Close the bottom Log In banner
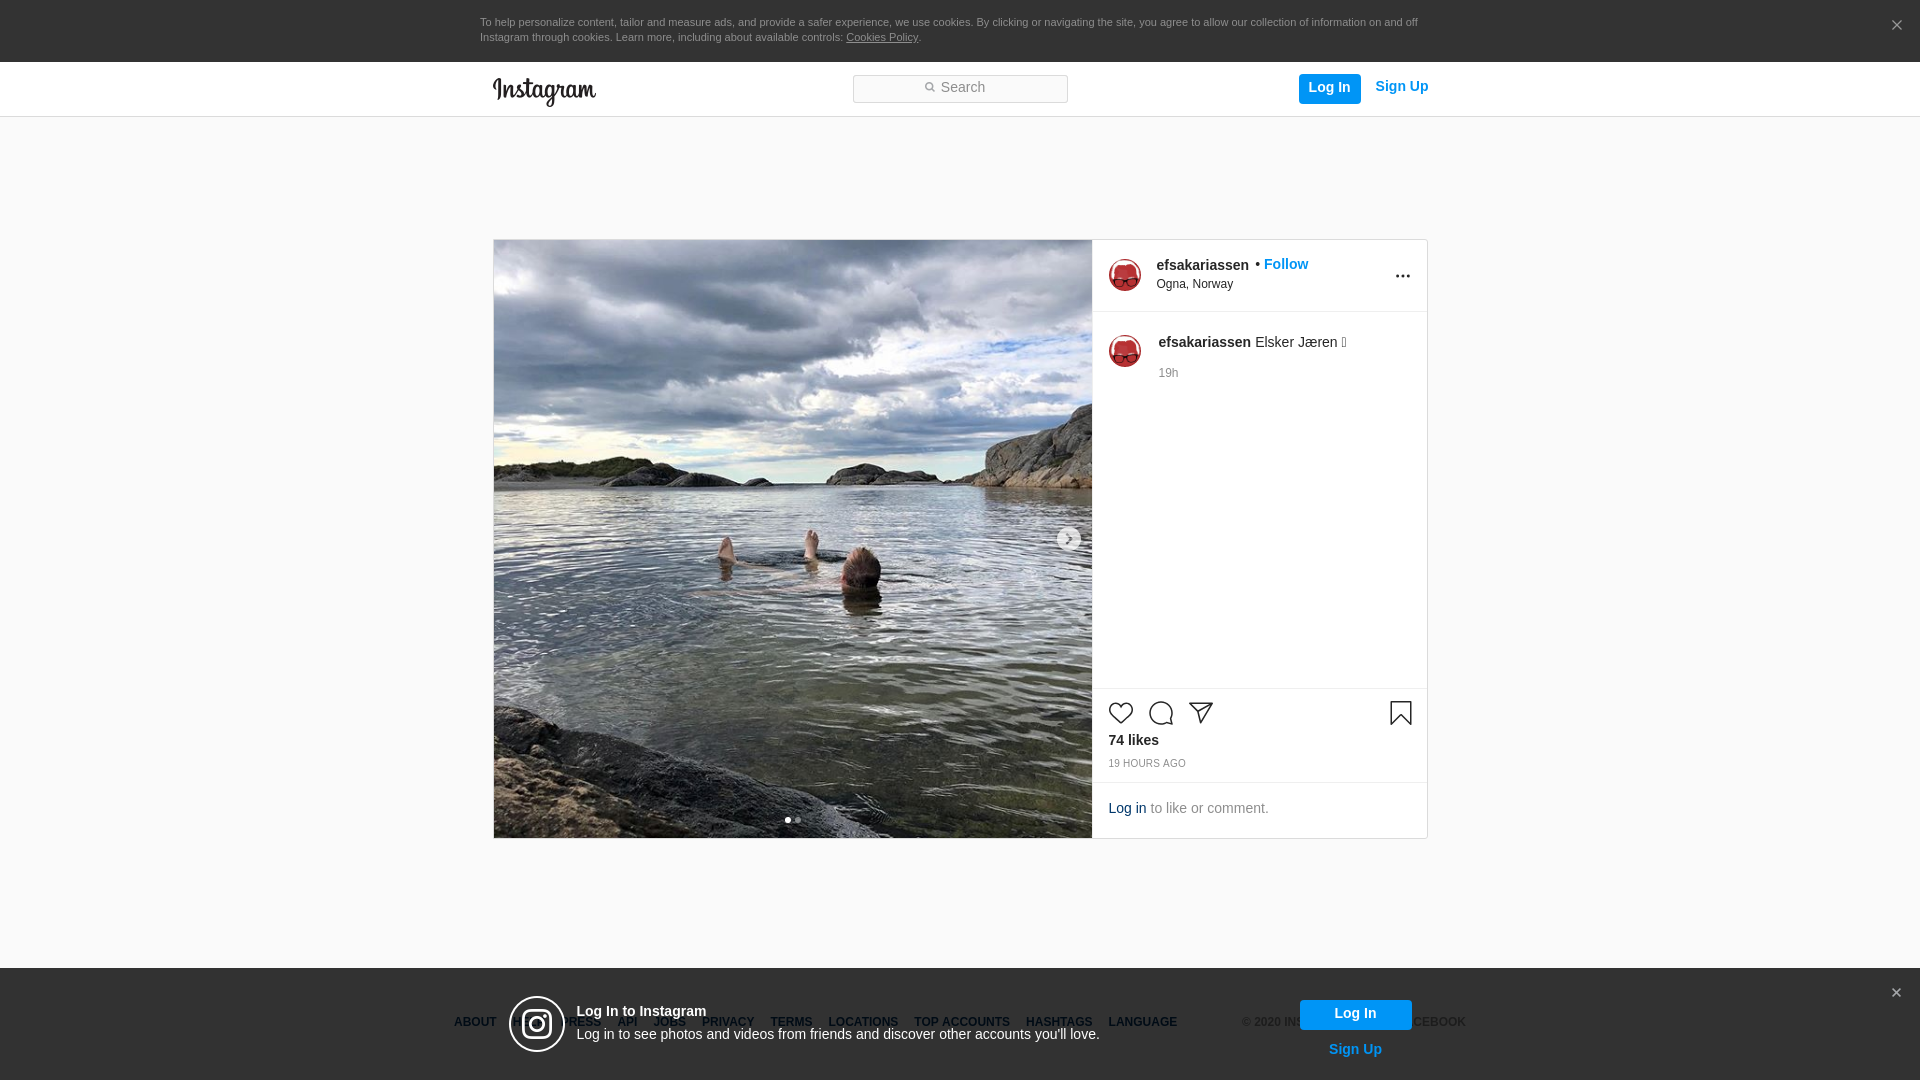The image size is (1920, 1080). tap(1896, 993)
